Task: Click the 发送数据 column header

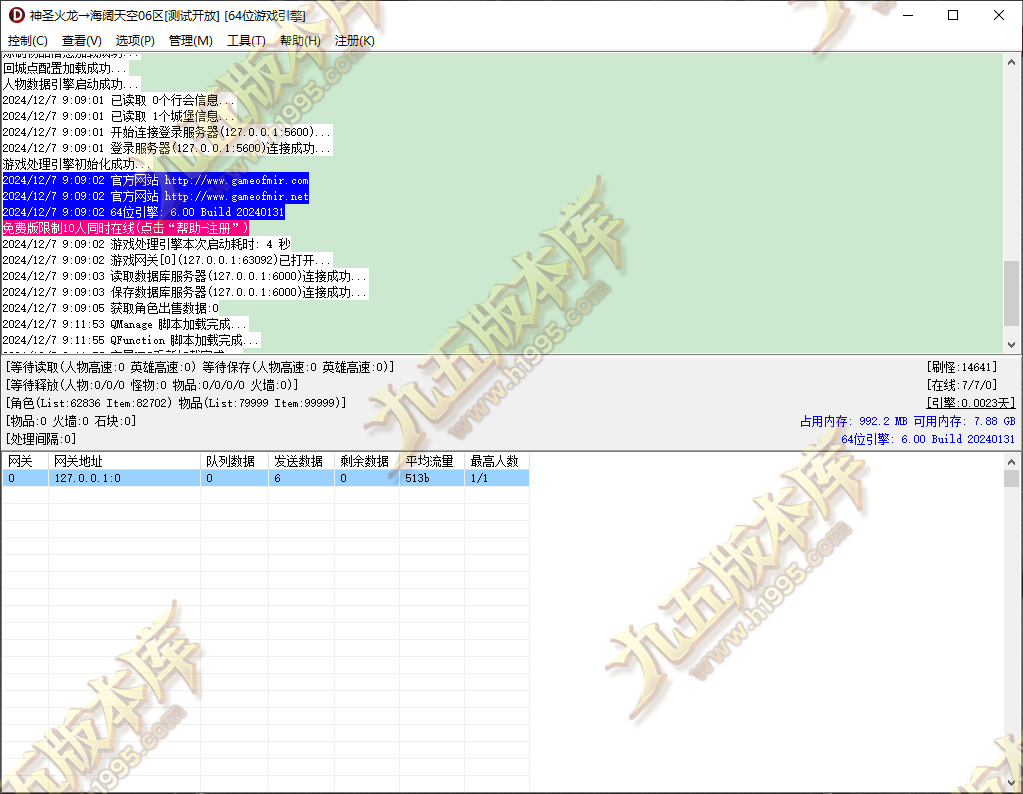Action: pos(301,461)
